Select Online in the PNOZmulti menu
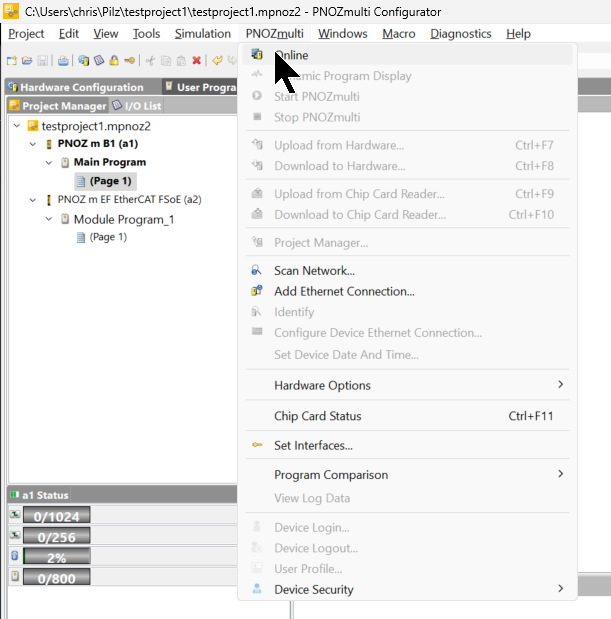This screenshot has height=619, width=611. click(407, 55)
